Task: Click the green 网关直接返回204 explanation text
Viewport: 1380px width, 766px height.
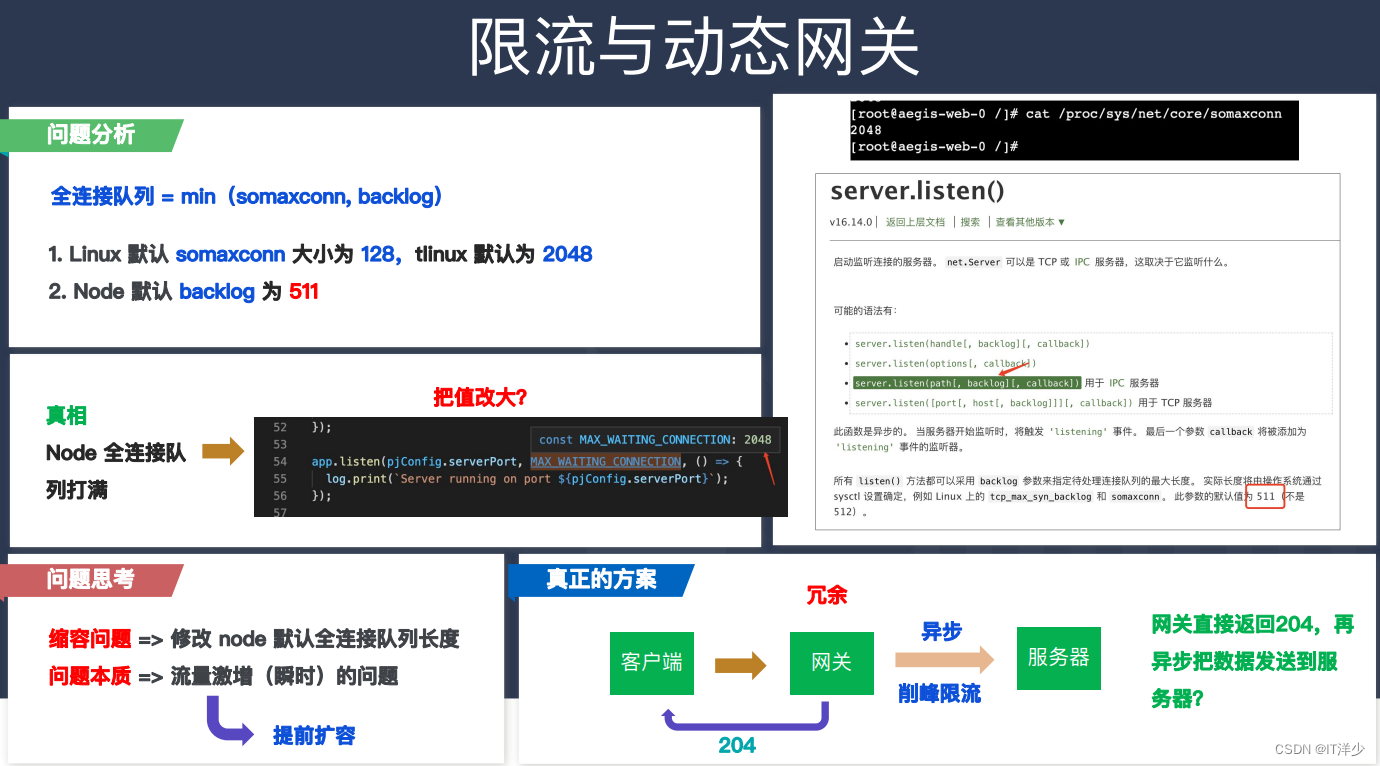Action: pos(1252,661)
